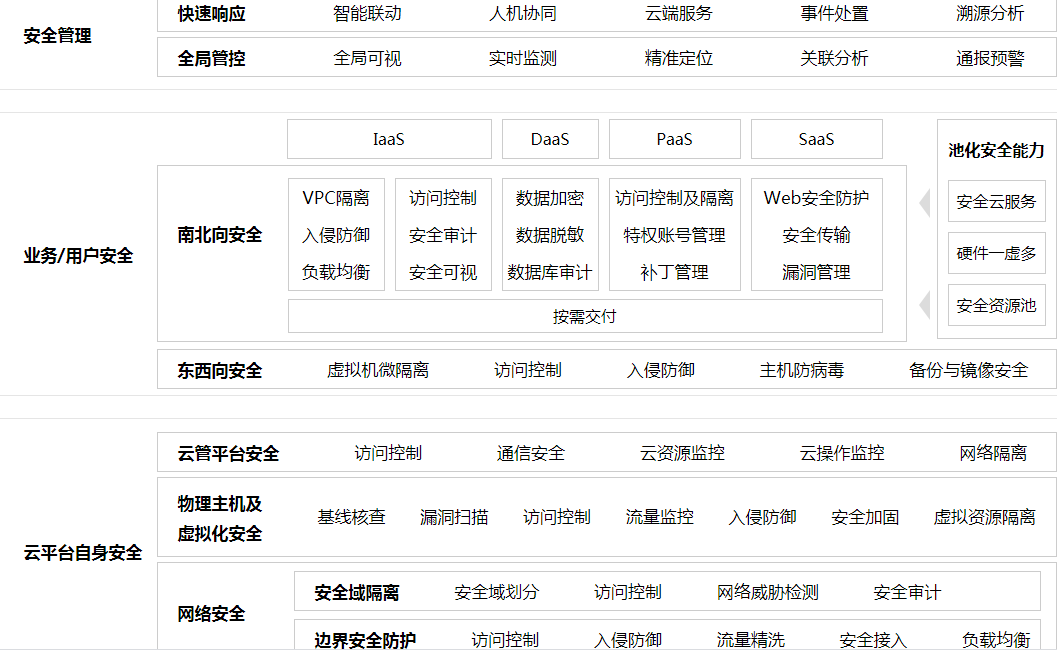This screenshot has width=1057, height=652.
Task: Select the IaaS header box
Action: pos(389,139)
